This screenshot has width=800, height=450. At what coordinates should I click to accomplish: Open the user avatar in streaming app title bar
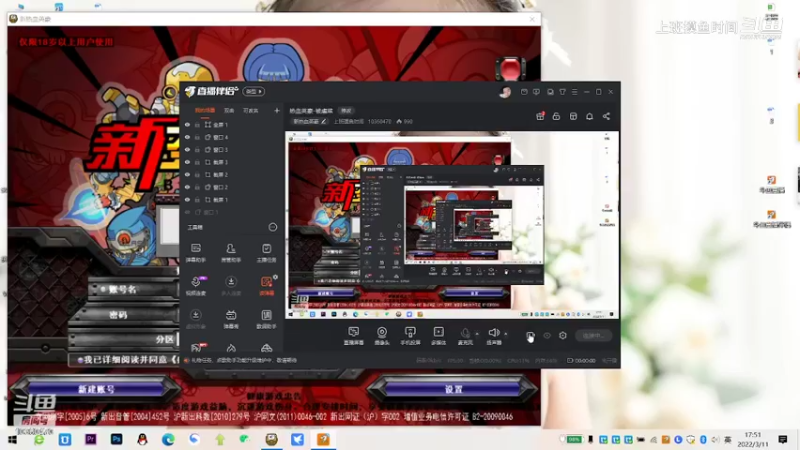[505, 92]
